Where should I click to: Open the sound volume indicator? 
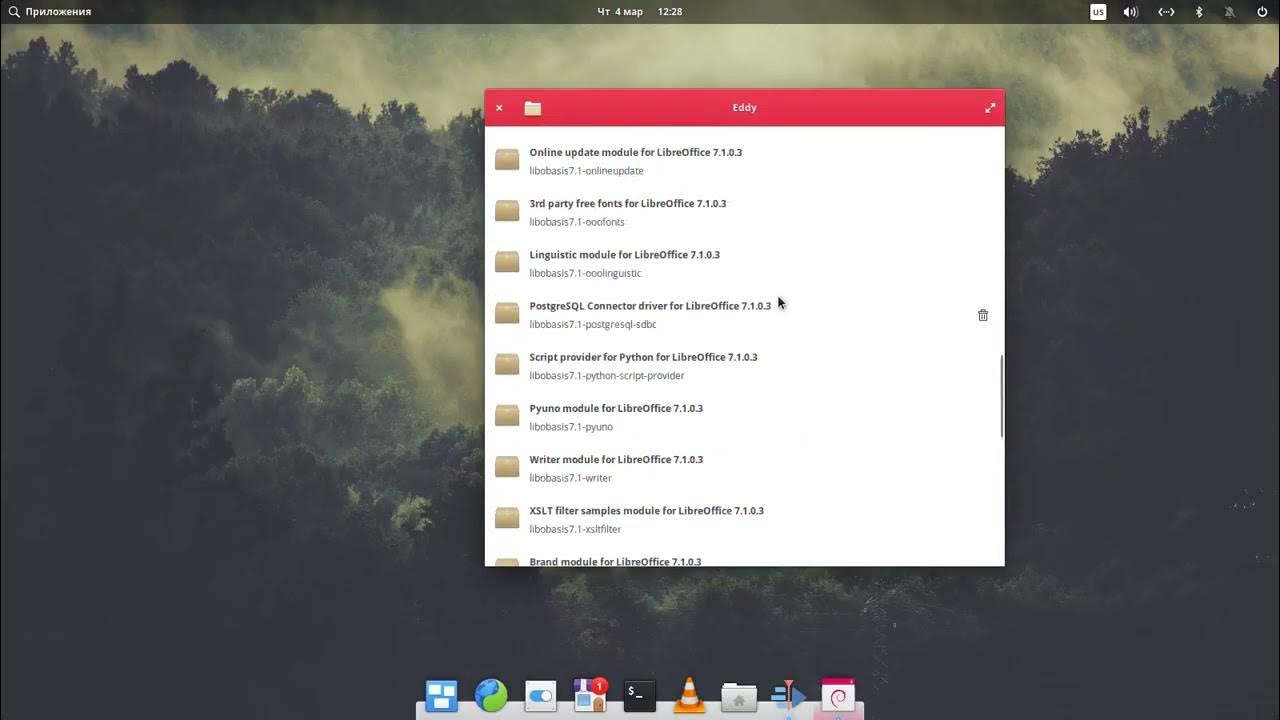tap(1131, 12)
